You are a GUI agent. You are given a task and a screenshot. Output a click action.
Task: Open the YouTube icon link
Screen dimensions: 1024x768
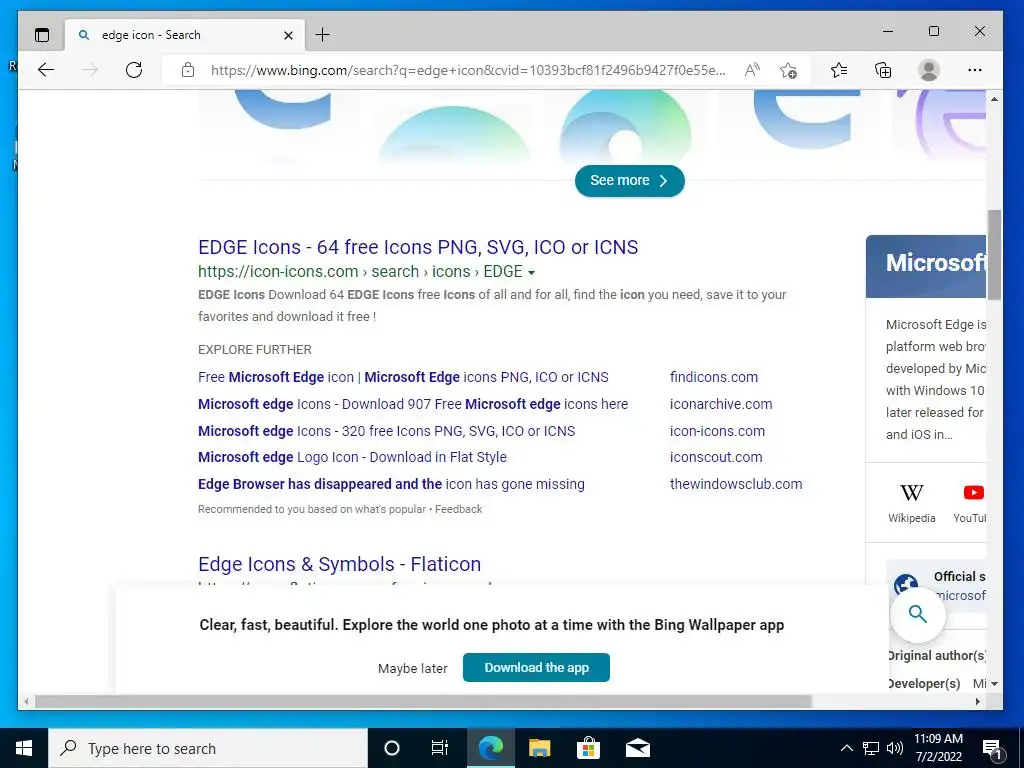tap(969, 503)
